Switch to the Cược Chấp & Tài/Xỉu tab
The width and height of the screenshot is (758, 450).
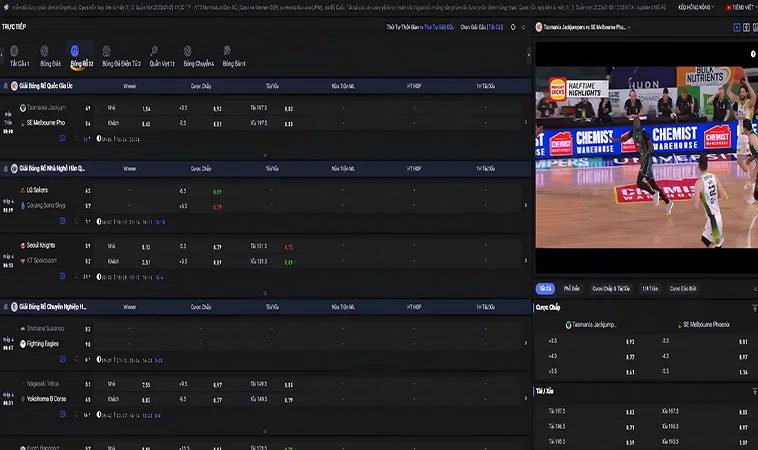point(610,288)
